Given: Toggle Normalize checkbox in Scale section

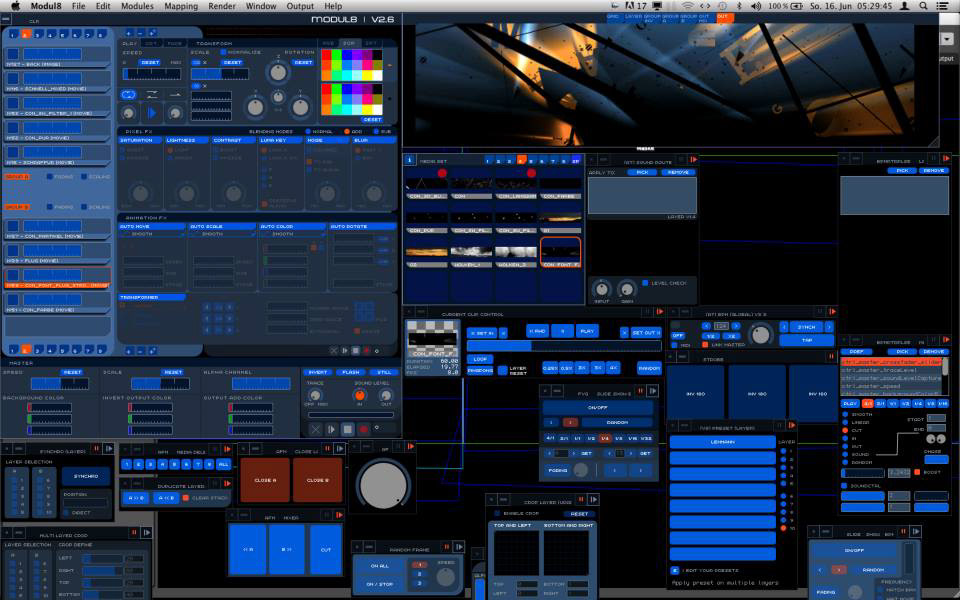Looking at the screenshot, I should click(x=223, y=52).
